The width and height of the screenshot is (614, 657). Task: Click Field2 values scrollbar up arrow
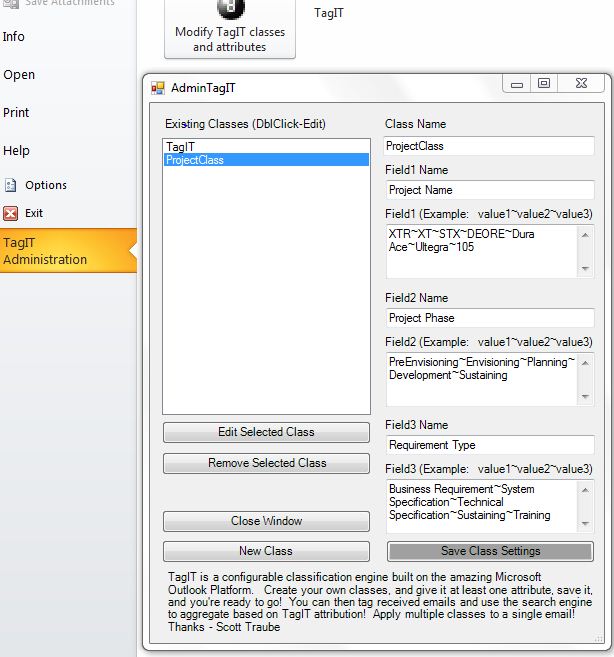(x=586, y=363)
